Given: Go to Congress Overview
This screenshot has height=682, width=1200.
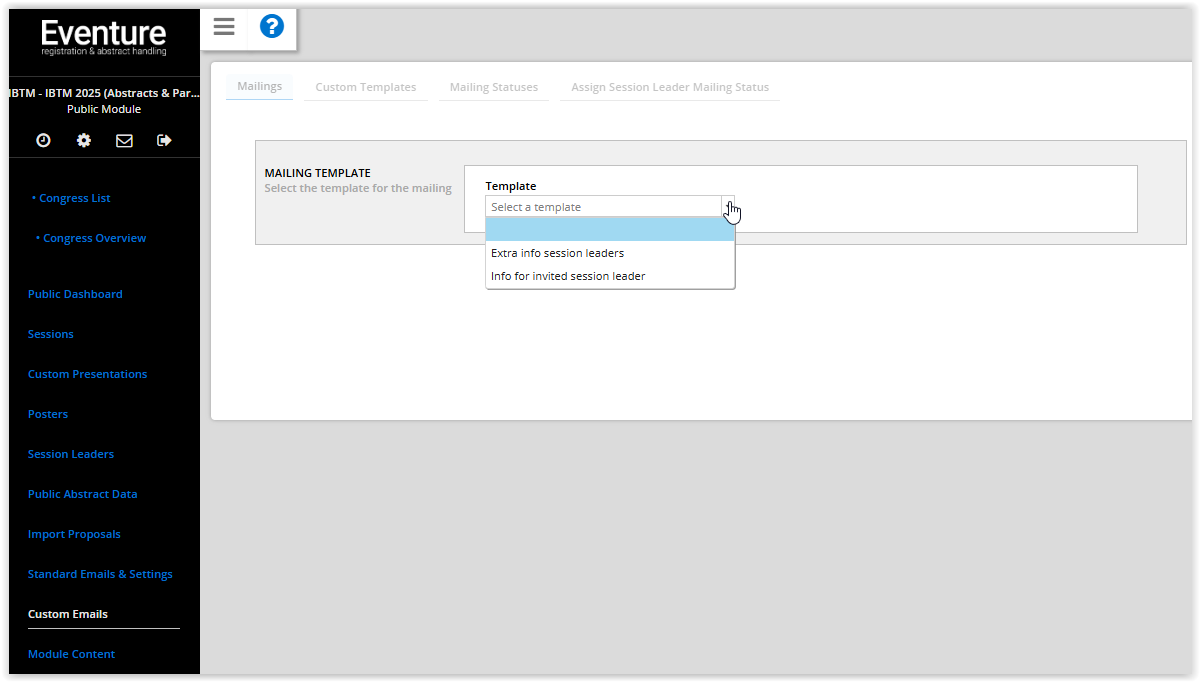Looking at the screenshot, I should click(x=94, y=238).
